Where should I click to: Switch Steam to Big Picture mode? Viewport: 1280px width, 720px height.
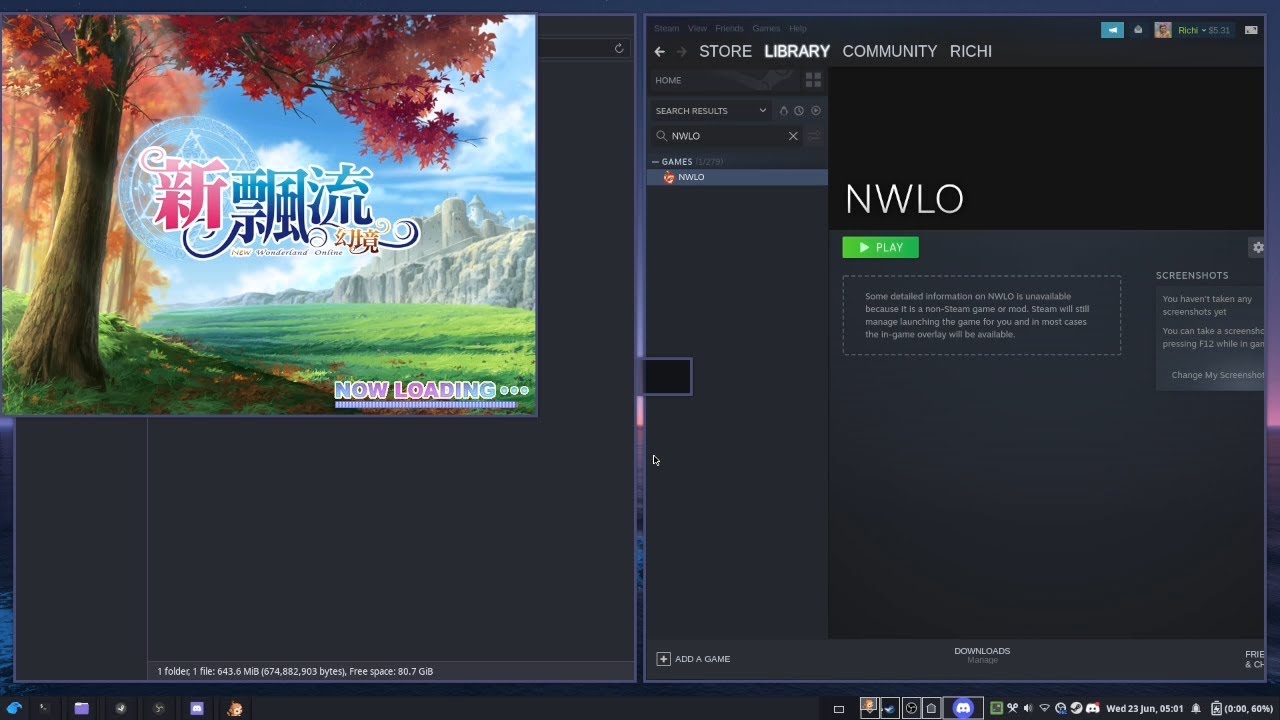pos(1251,30)
